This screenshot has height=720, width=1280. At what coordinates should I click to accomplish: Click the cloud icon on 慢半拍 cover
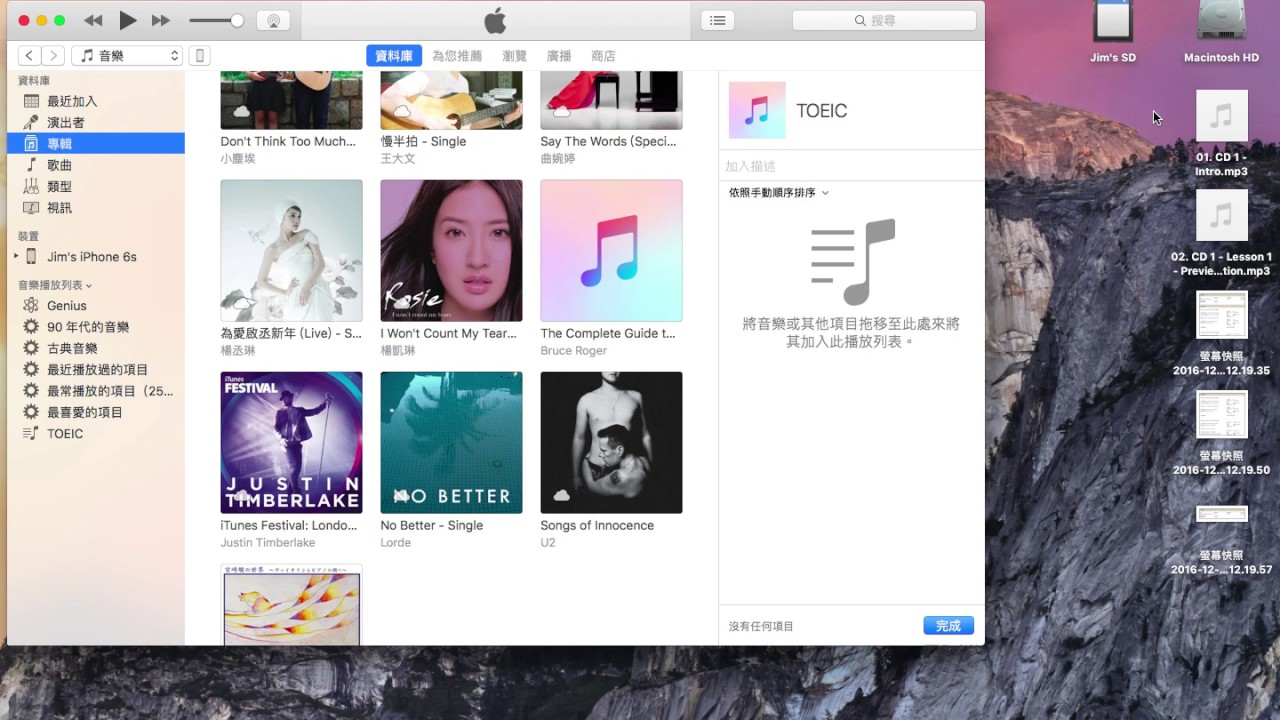(x=401, y=110)
